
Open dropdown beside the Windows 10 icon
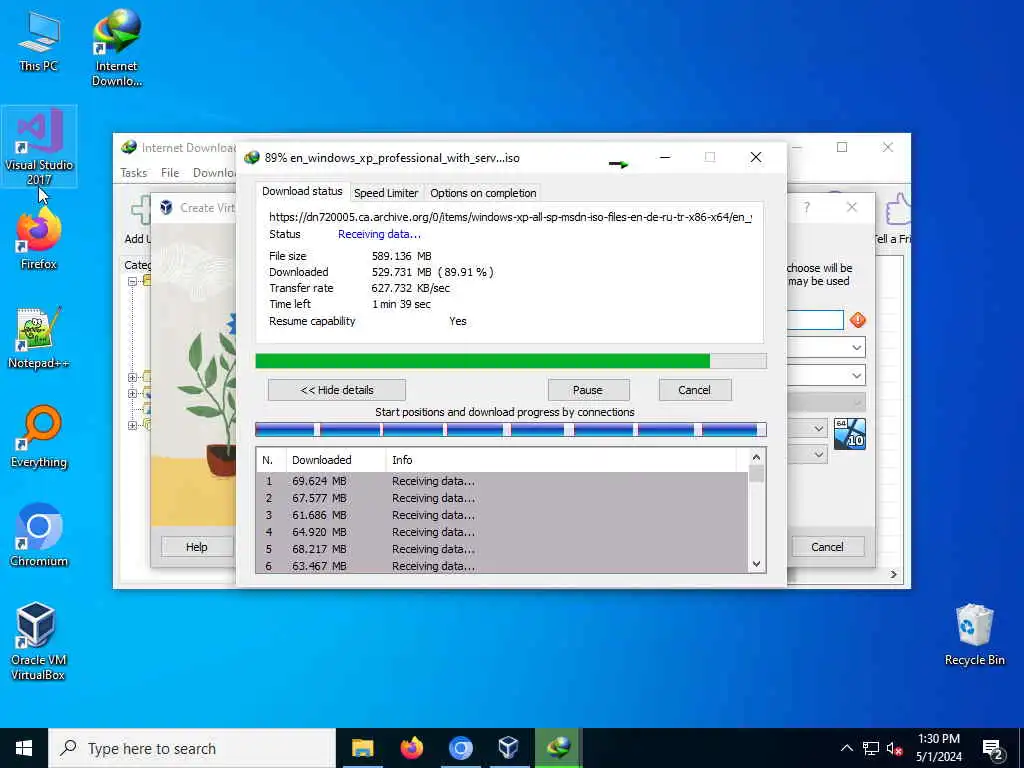pyautogui.click(x=818, y=428)
